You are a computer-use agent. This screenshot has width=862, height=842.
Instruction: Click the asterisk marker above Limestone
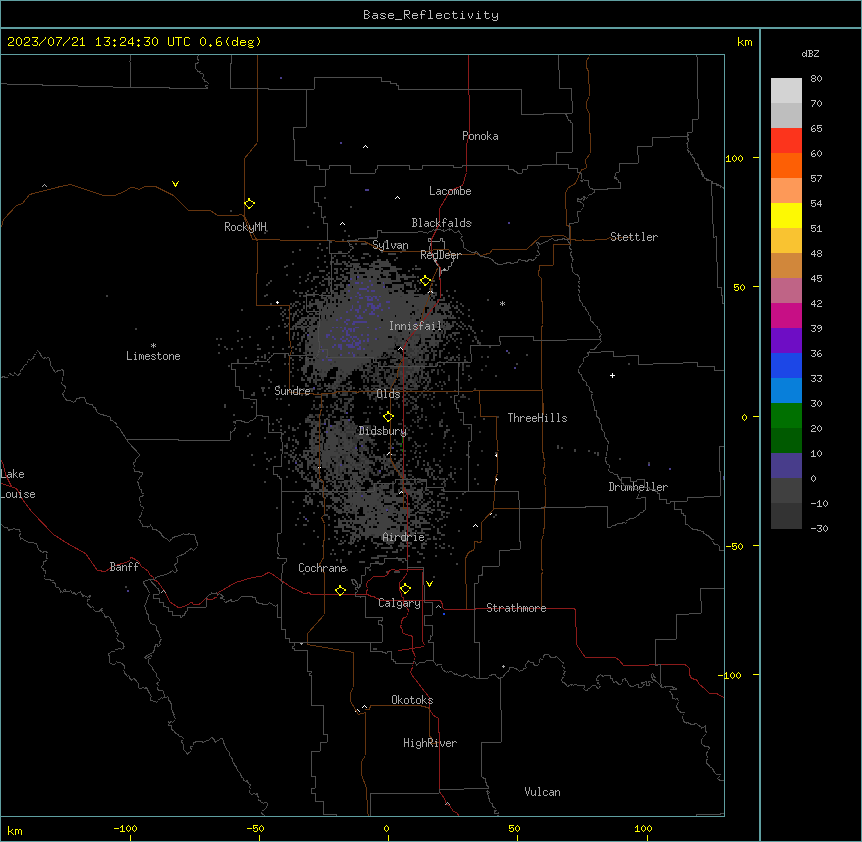(x=153, y=346)
